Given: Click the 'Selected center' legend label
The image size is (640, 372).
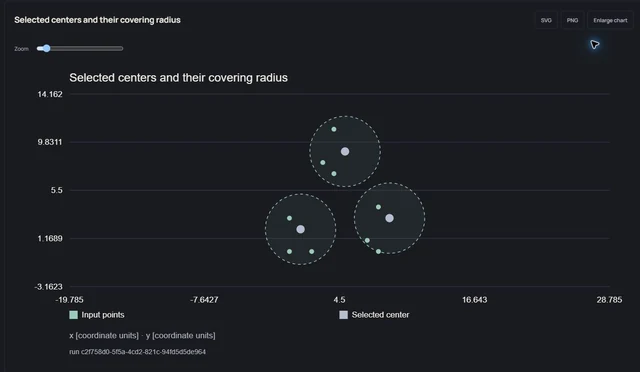Looking at the screenshot, I should [380, 315].
